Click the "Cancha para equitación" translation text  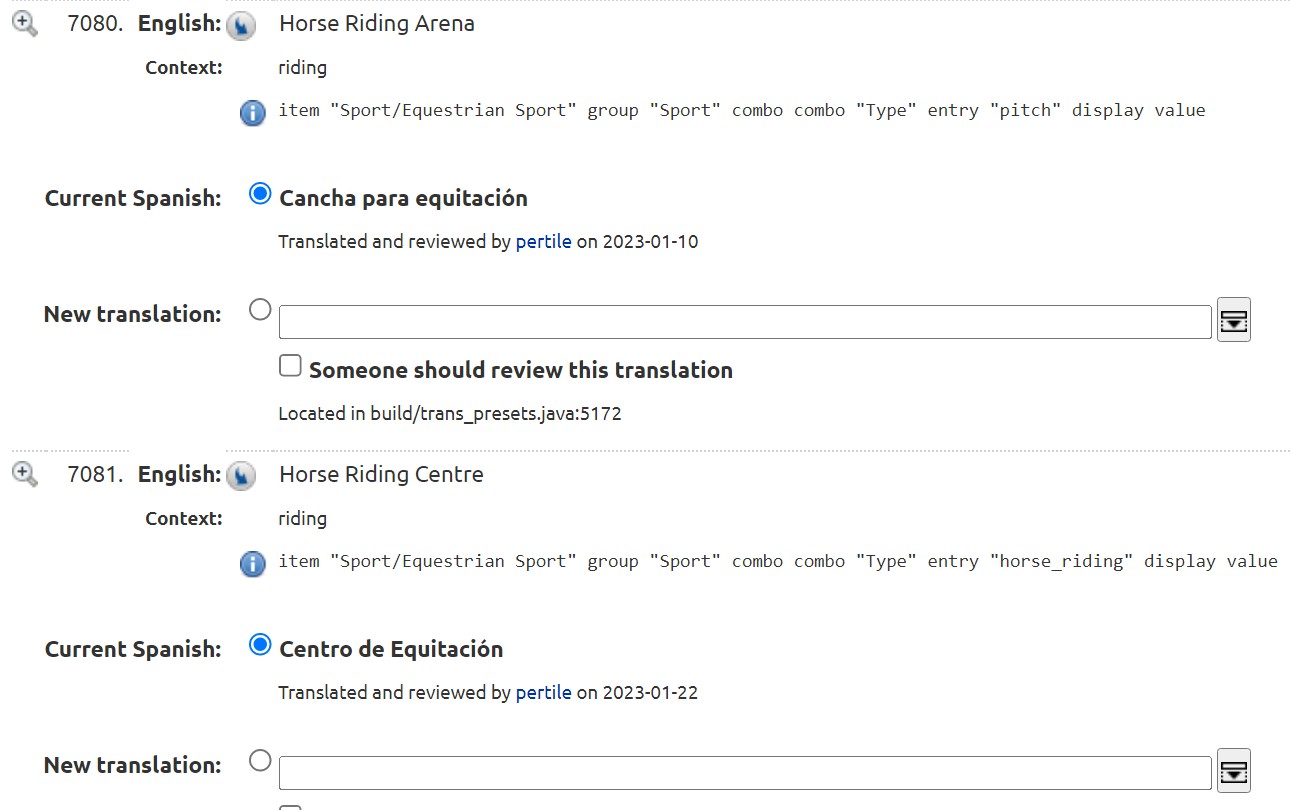pos(403,198)
